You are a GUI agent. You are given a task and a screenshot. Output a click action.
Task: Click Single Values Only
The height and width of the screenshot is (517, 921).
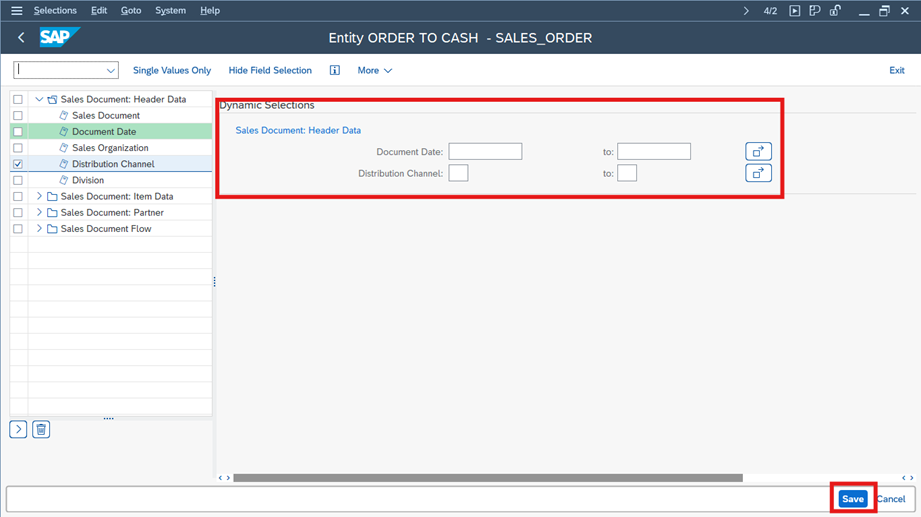coord(172,71)
